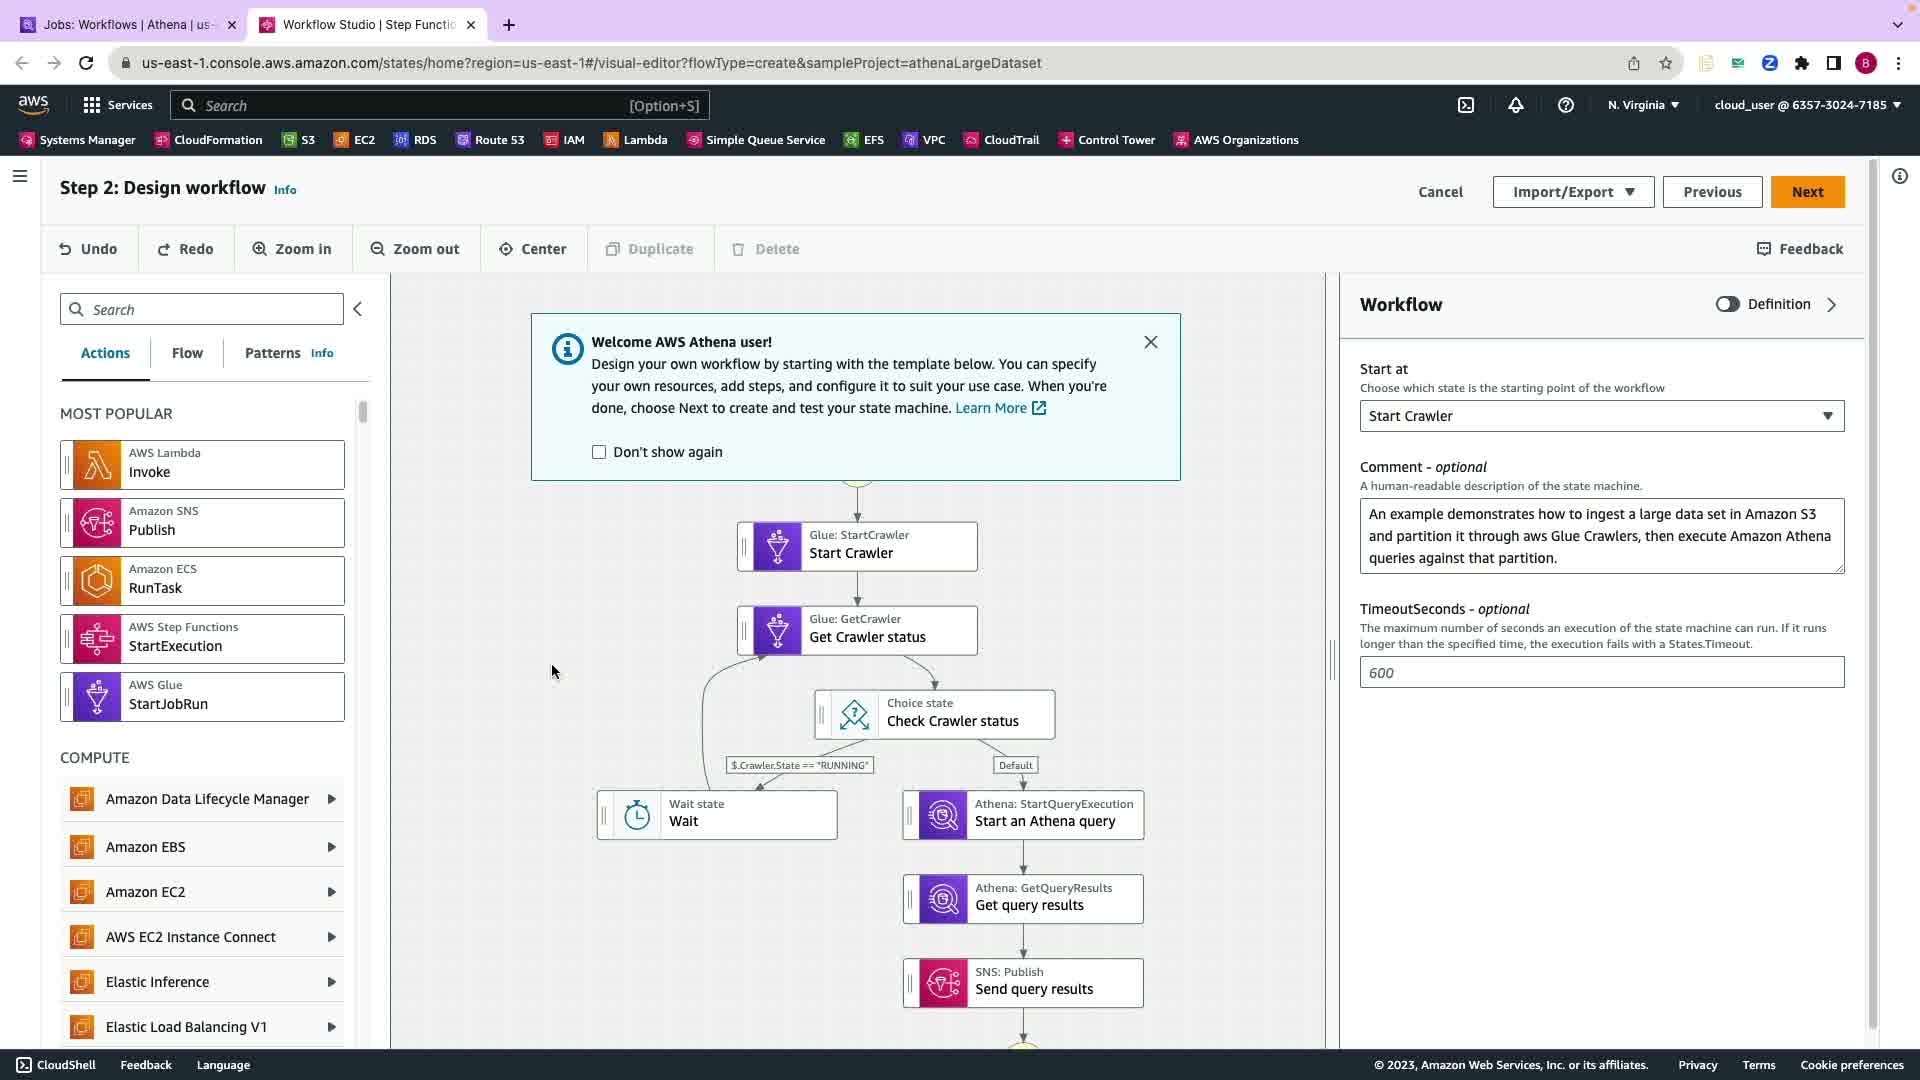Center the workflow canvas
This screenshot has width=1920, height=1080.
click(533, 249)
